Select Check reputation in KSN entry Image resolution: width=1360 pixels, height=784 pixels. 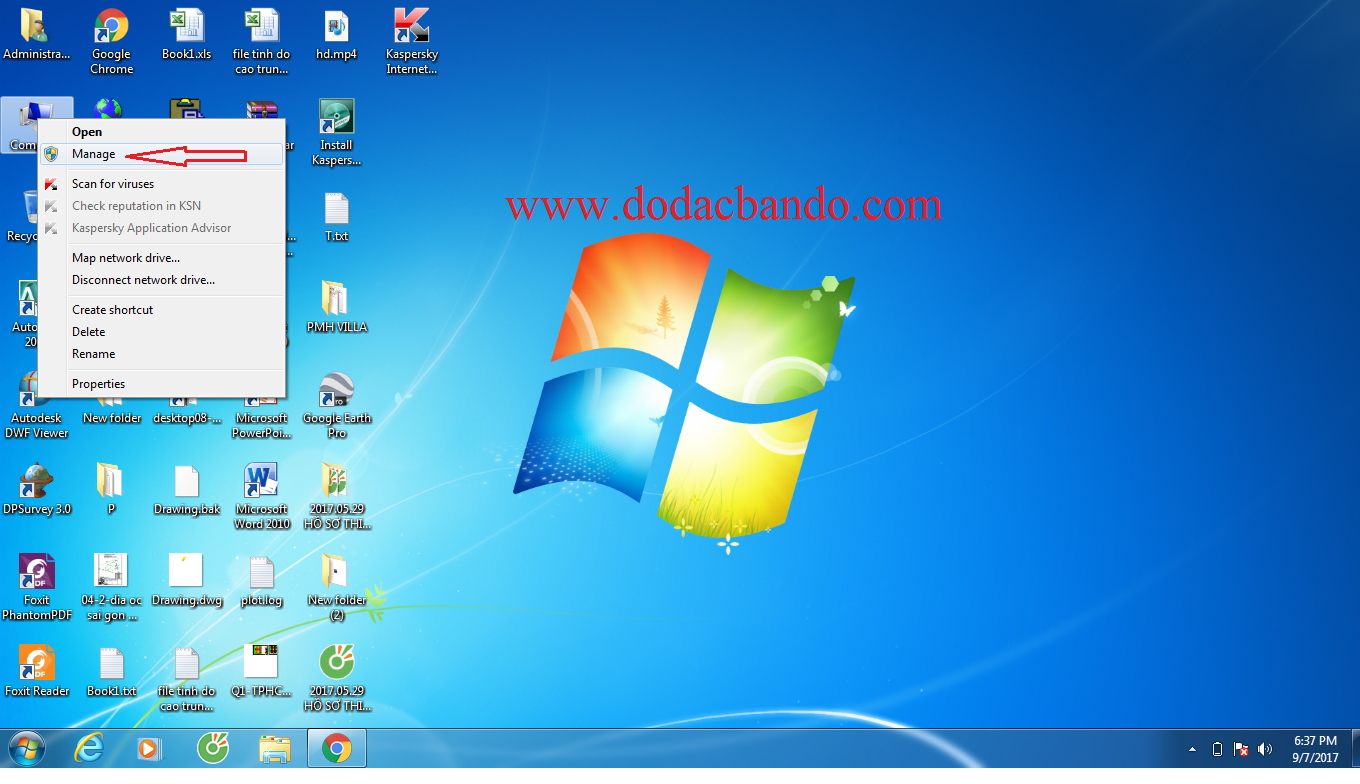tap(162, 206)
